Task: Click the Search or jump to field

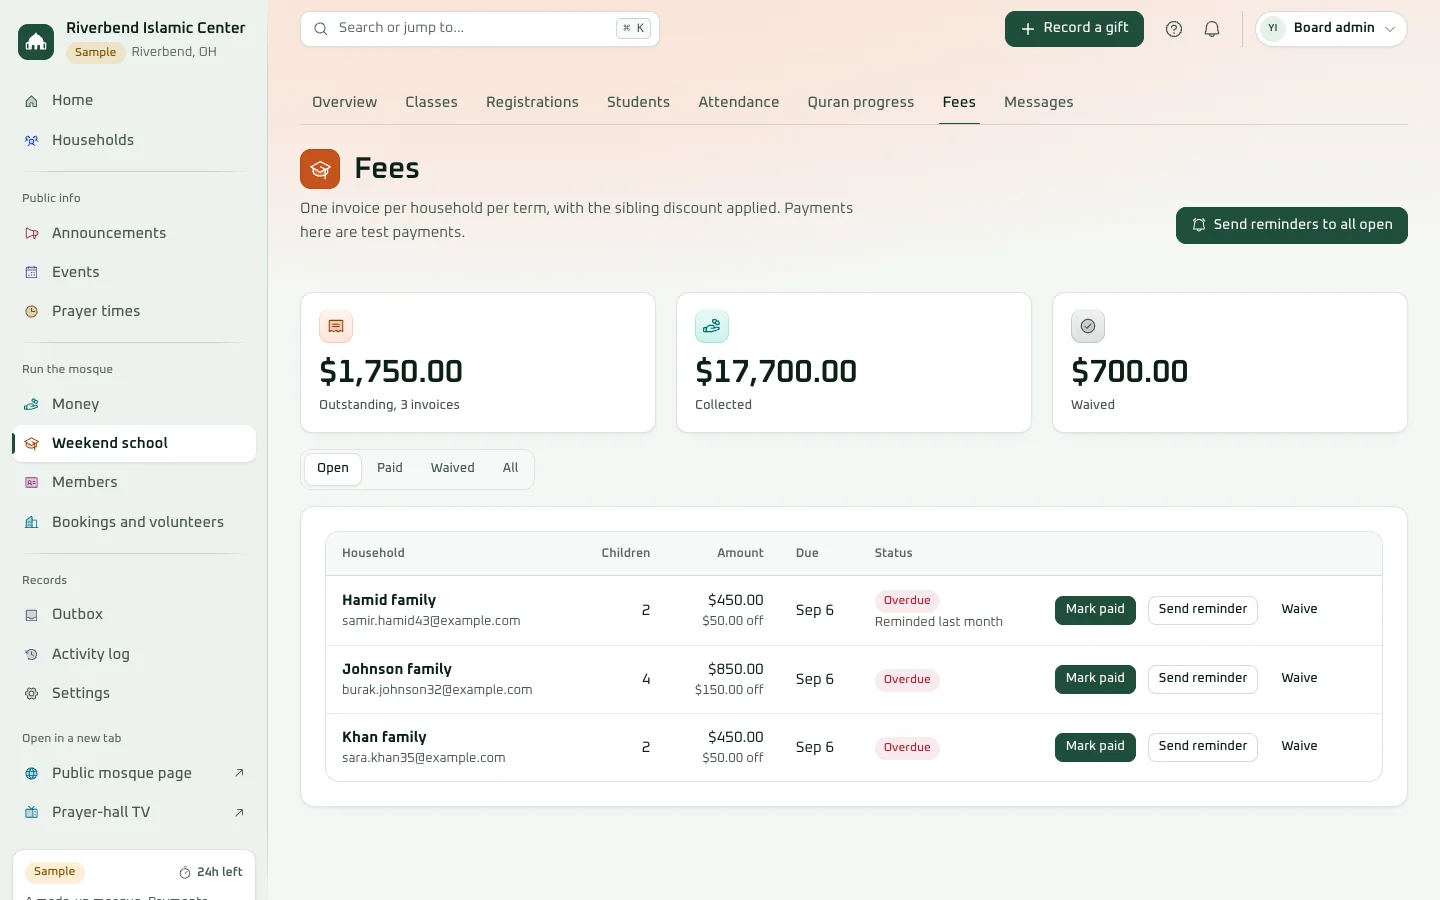Action: point(480,29)
